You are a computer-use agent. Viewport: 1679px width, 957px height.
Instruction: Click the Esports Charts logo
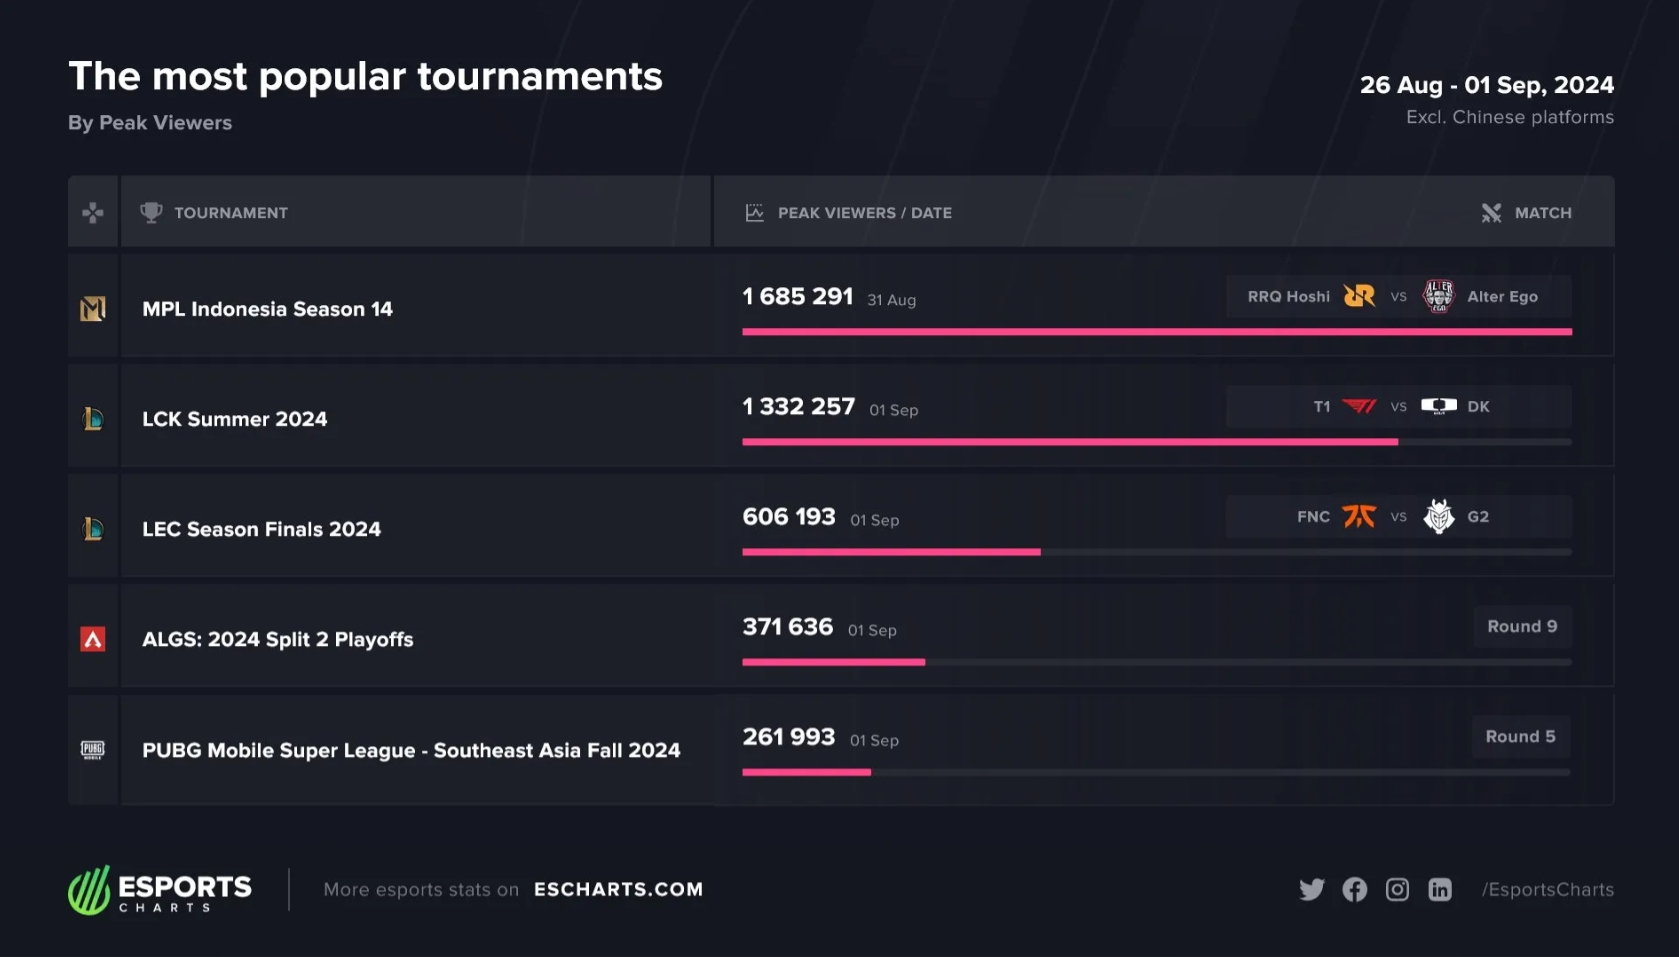coord(160,889)
